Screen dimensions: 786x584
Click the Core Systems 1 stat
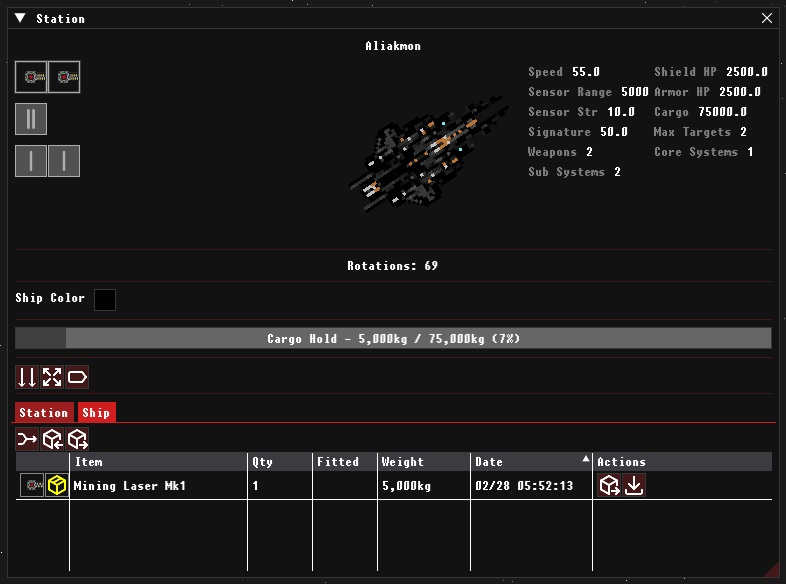click(704, 152)
